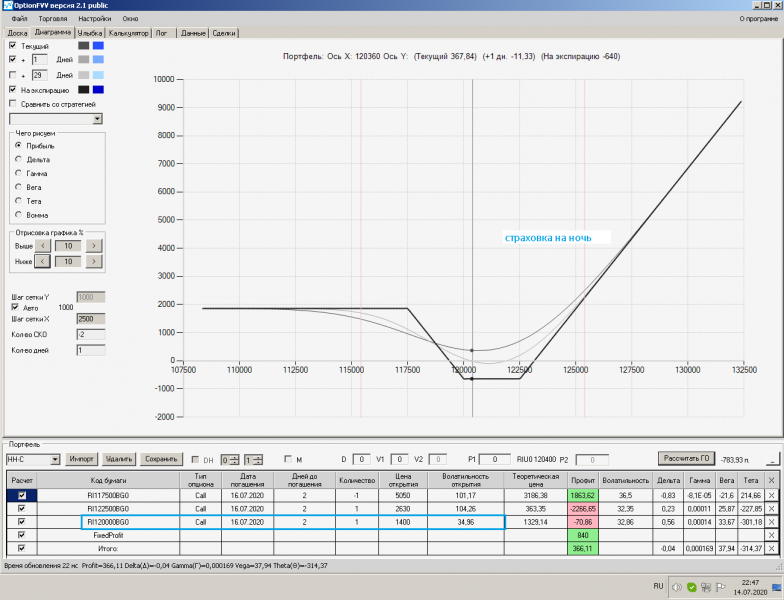Select the Тета radio button
The image size is (784, 600).
click(x=18, y=201)
